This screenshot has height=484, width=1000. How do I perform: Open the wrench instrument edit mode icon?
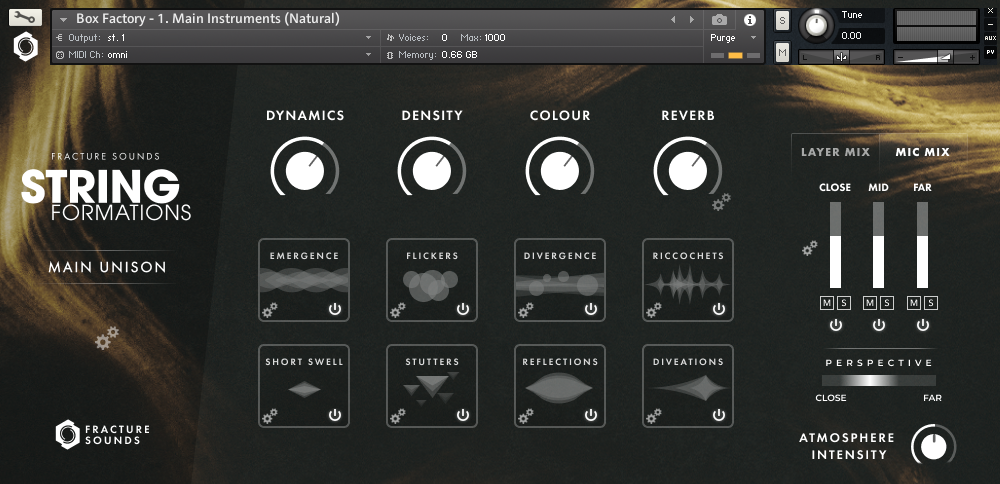click(26, 17)
